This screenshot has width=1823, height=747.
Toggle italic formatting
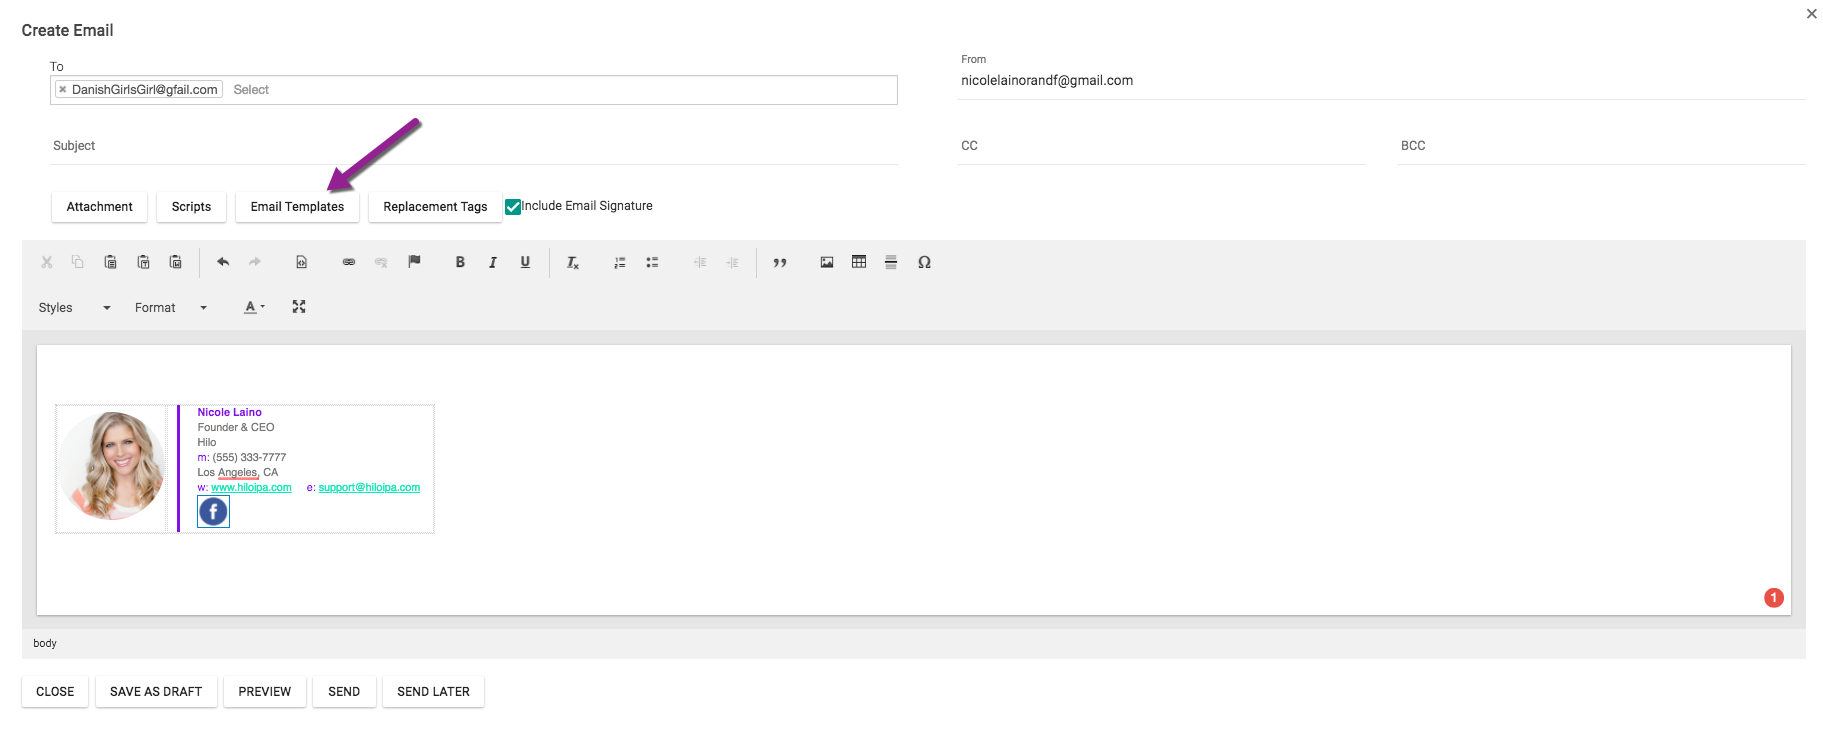(493, 262)
